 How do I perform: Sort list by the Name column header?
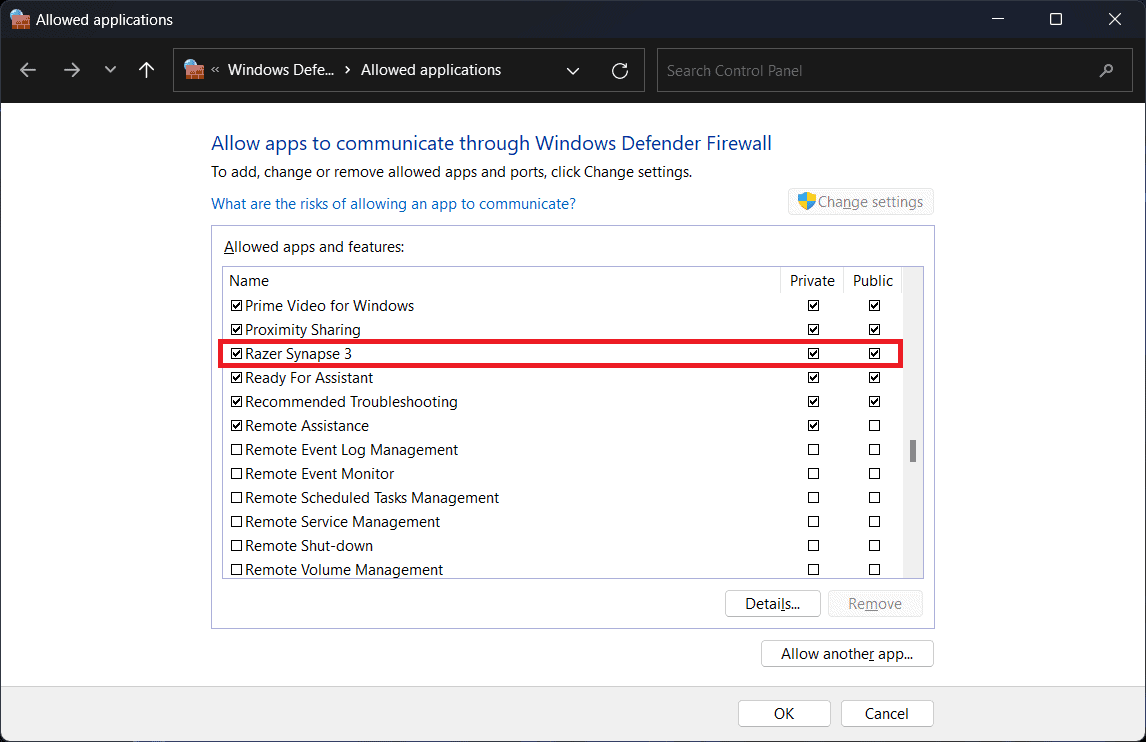click(502, 281)
